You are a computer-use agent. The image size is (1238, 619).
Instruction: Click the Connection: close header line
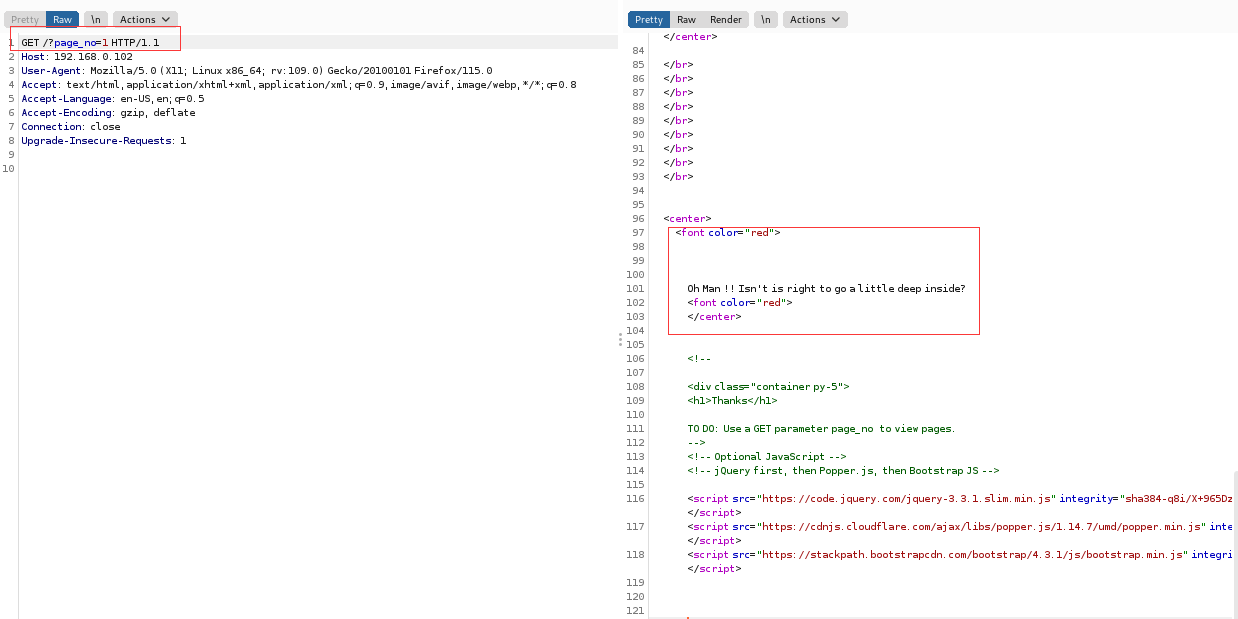pos(70,127)
